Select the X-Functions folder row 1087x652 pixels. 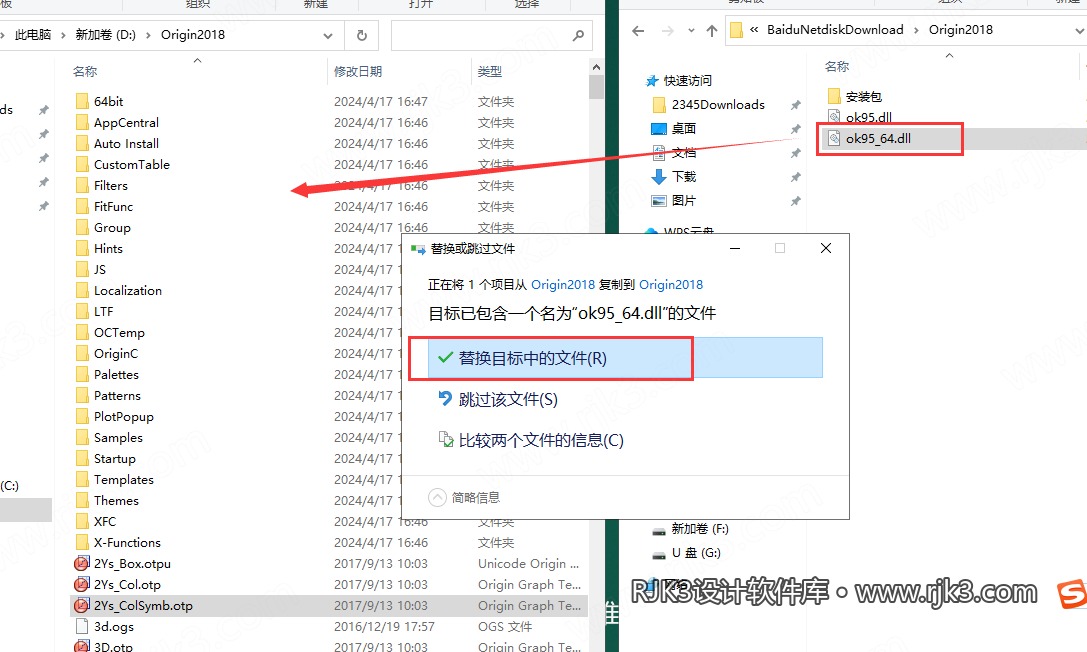(329, 543)
